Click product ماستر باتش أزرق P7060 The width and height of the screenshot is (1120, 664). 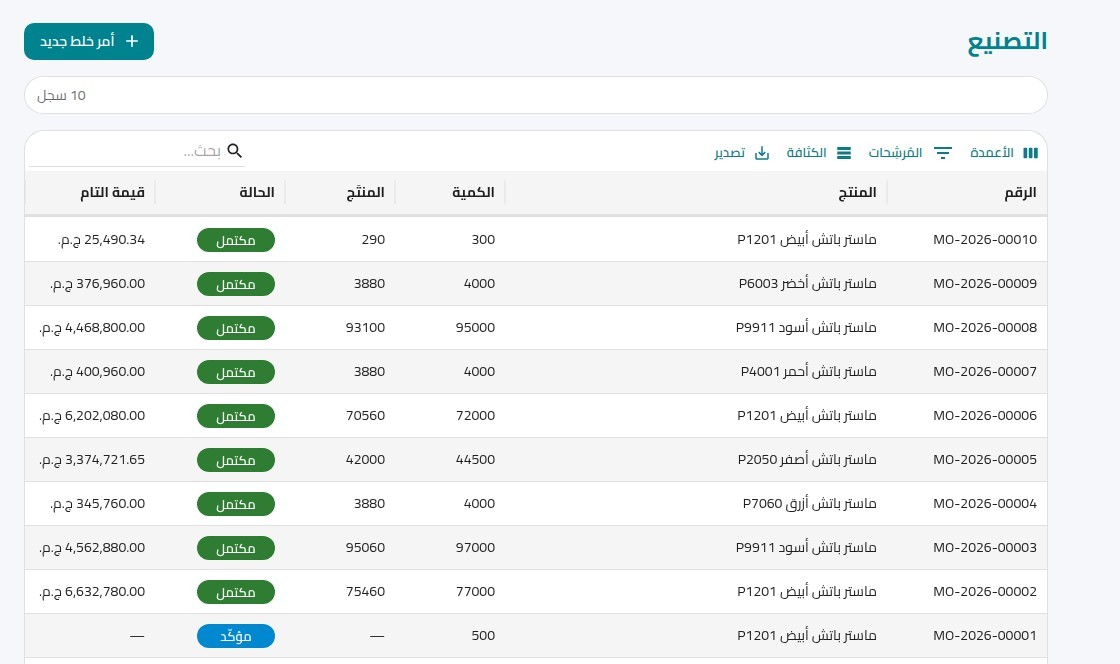click(x=809, y=504)
